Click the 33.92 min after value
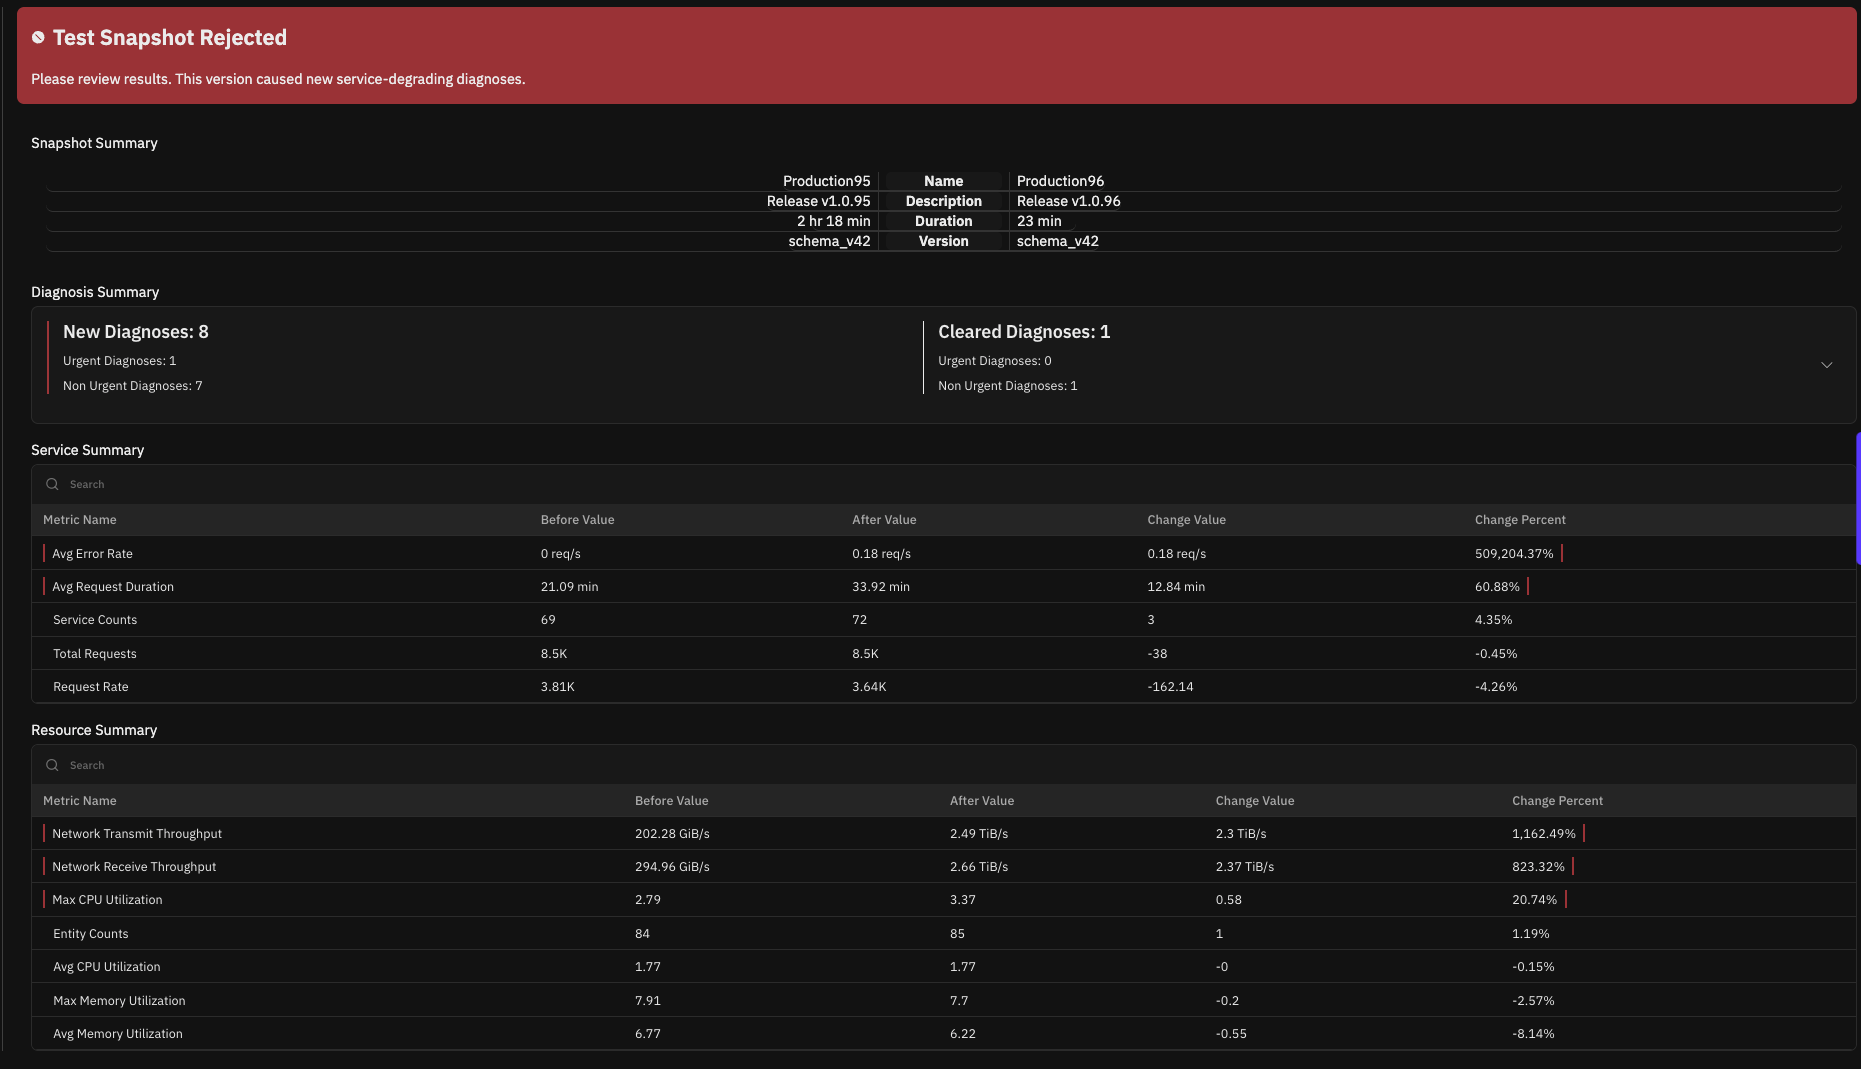The width and height of the screenshot is (1861, 1069). (881, 587)
